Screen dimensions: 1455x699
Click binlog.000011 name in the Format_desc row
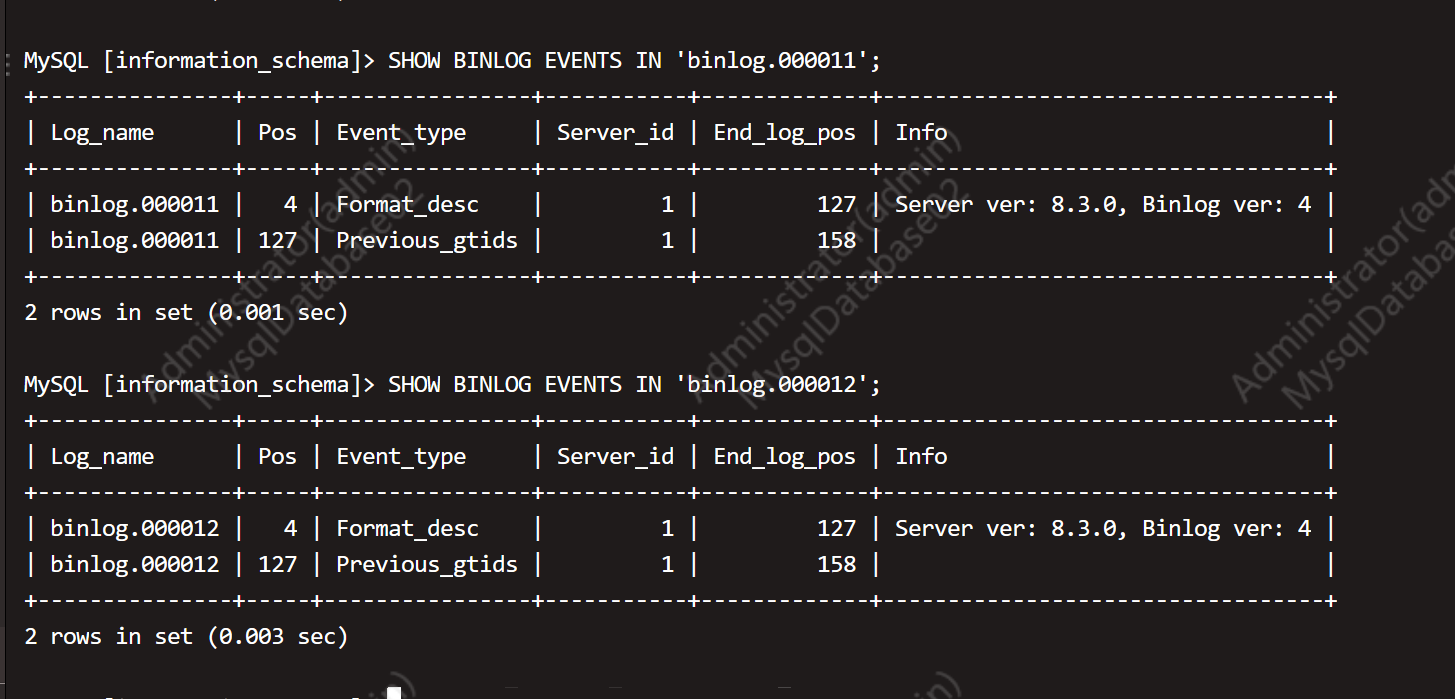point(134,205)
